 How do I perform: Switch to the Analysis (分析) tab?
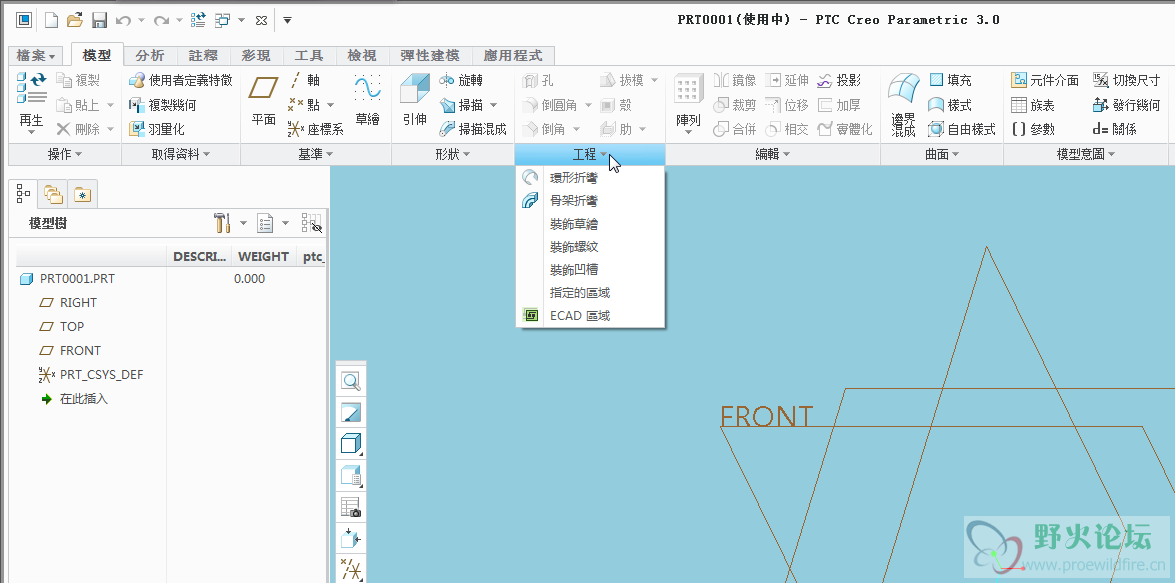pos(150,56)
